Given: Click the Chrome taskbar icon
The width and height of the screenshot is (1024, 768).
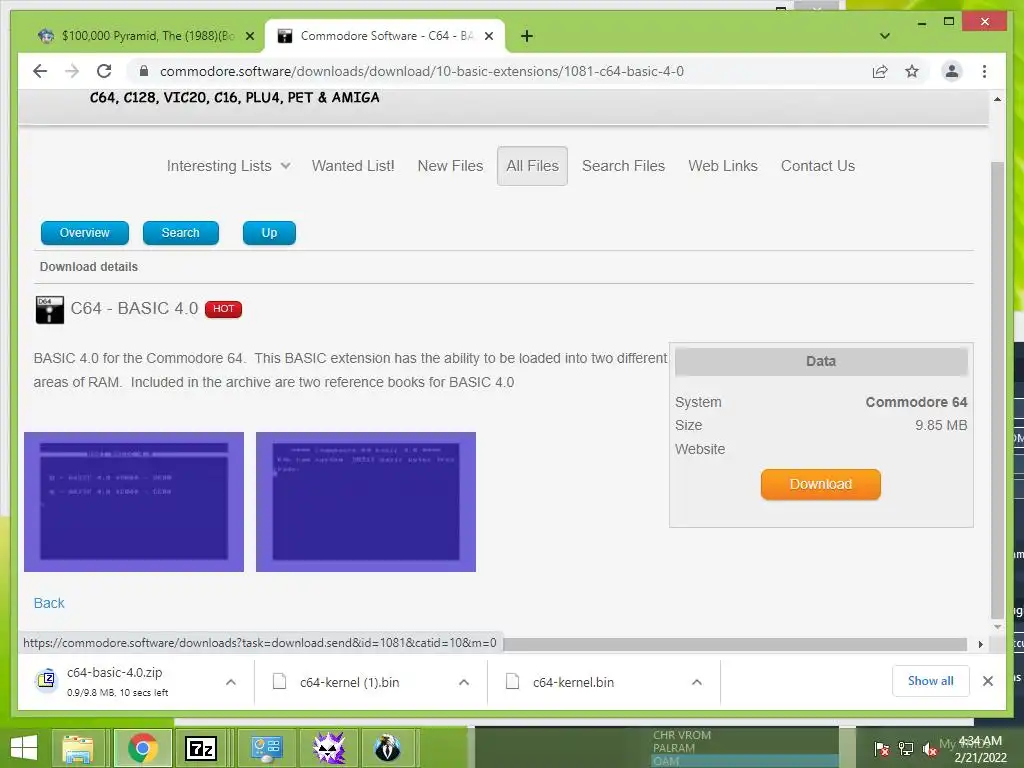Looking at the screenshot, I should [143, 748].
